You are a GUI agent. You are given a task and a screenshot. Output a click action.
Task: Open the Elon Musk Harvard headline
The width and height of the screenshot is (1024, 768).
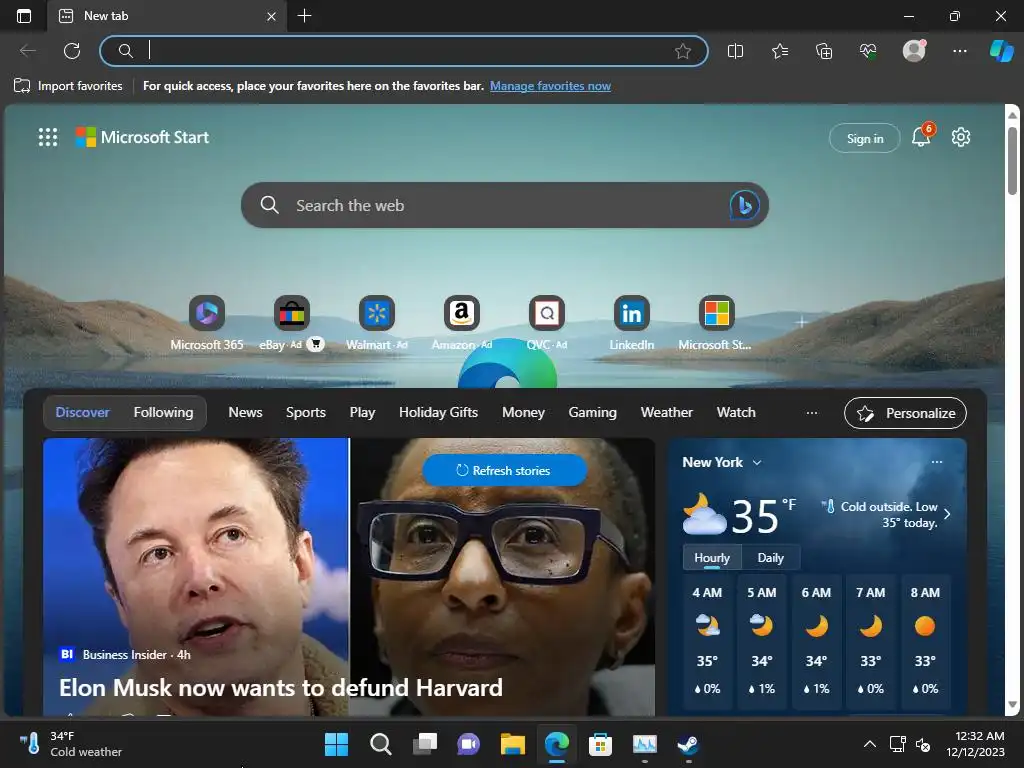tap(281, 688)
